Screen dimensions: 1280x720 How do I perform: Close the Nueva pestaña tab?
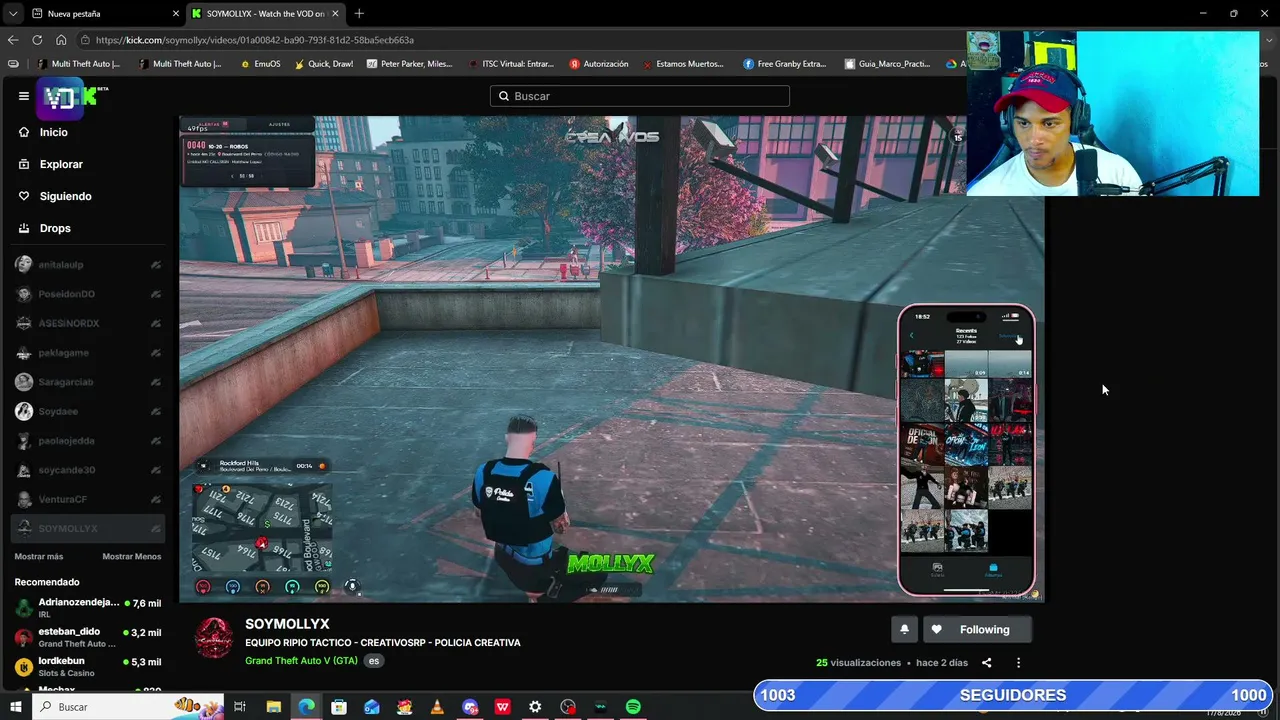176,14
